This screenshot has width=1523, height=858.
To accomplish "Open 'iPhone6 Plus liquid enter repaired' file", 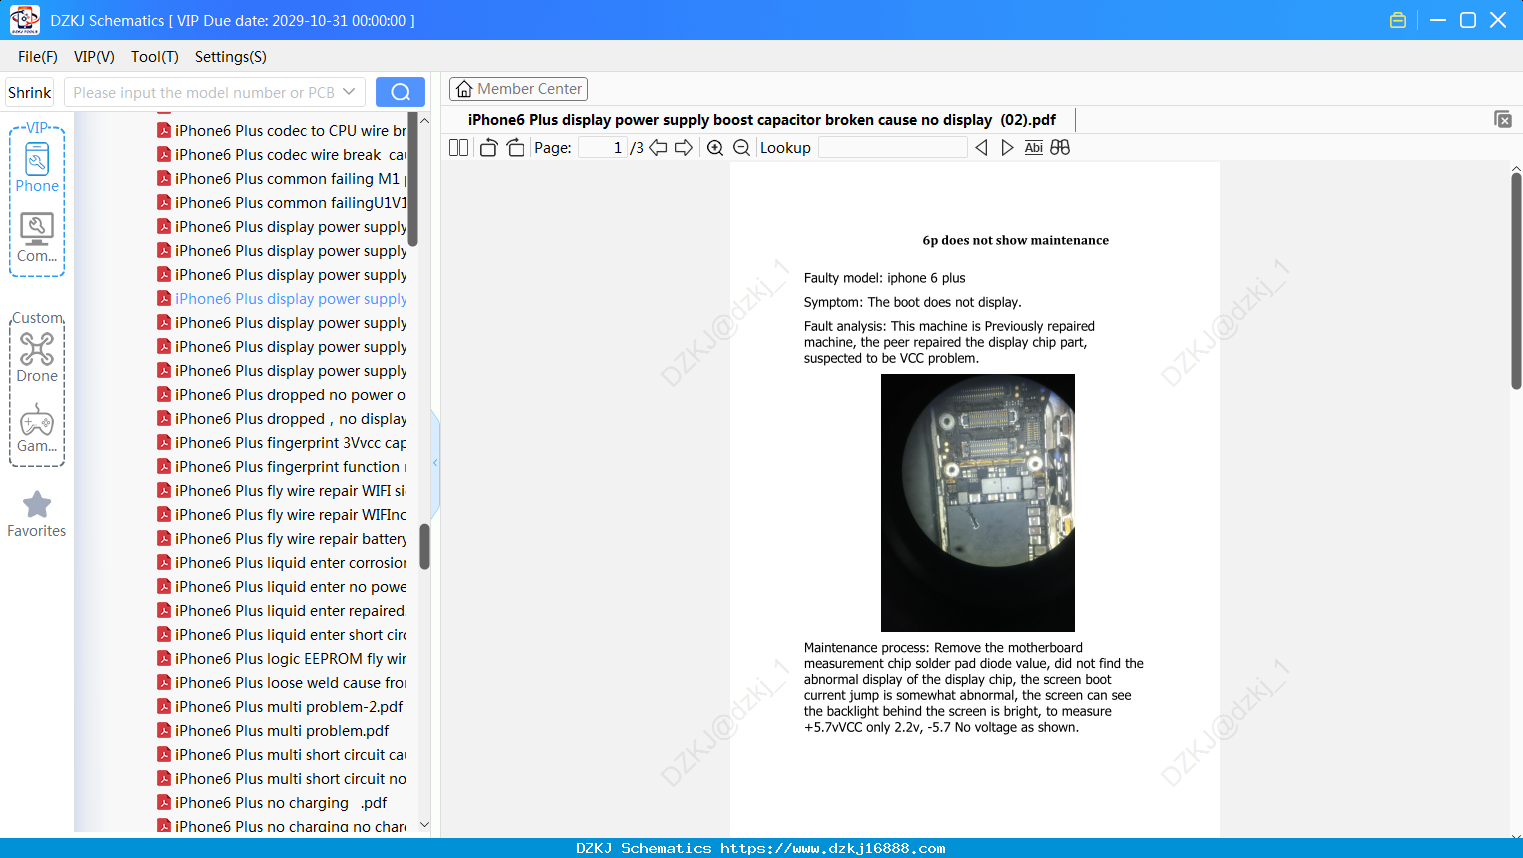I will (282, 611).
